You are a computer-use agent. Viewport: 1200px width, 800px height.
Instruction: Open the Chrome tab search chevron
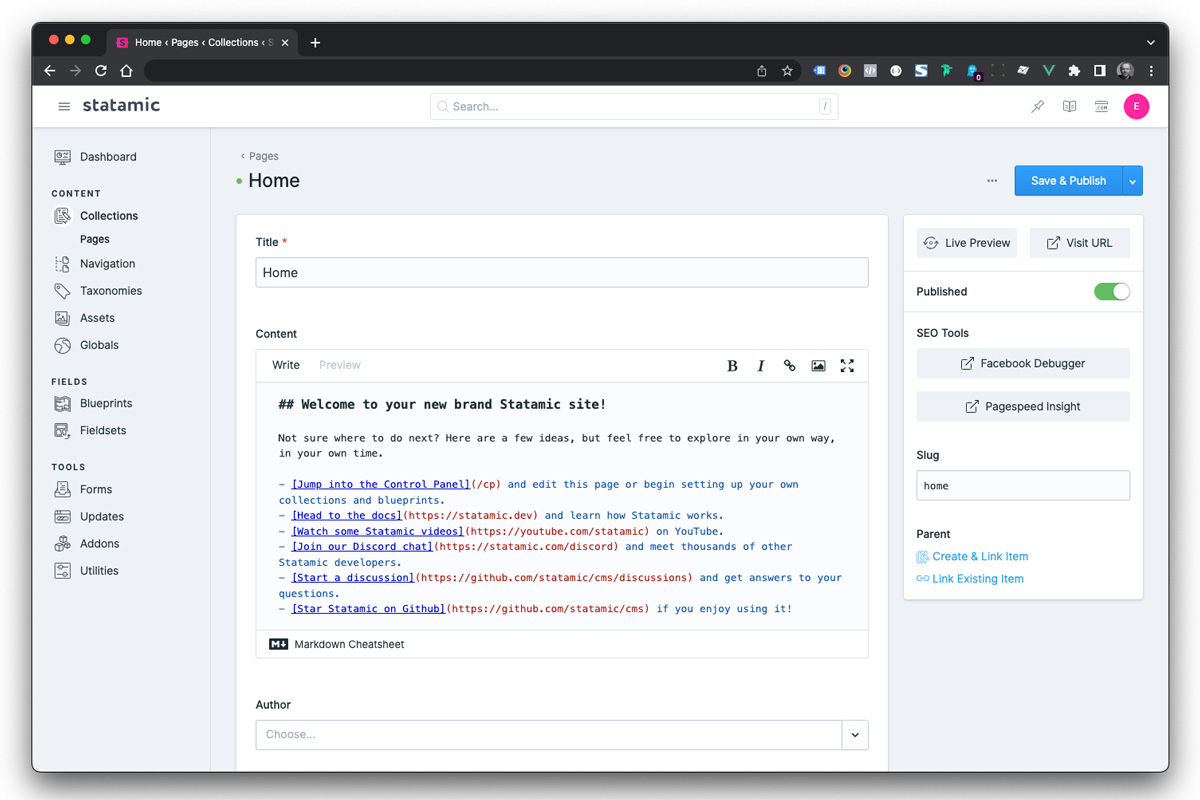click(1151, 43)
